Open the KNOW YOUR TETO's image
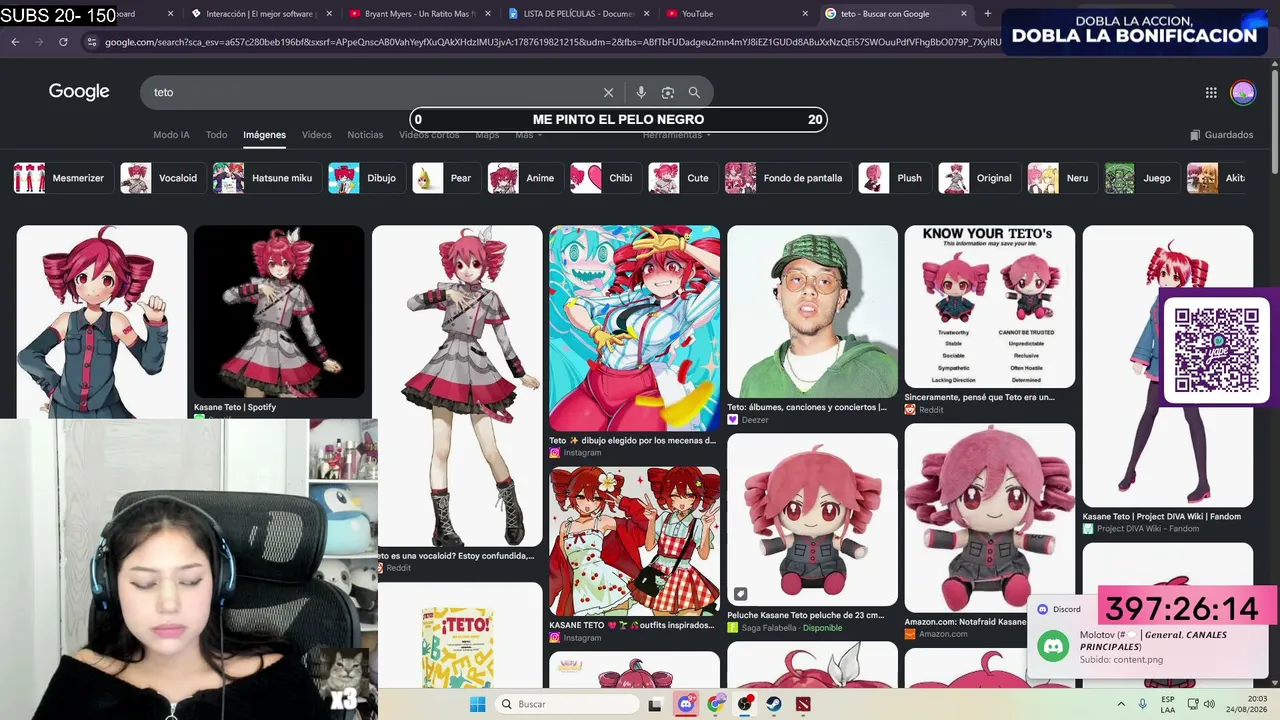Viewport: 1280px width, 720px height. click(x=990, y=306)
